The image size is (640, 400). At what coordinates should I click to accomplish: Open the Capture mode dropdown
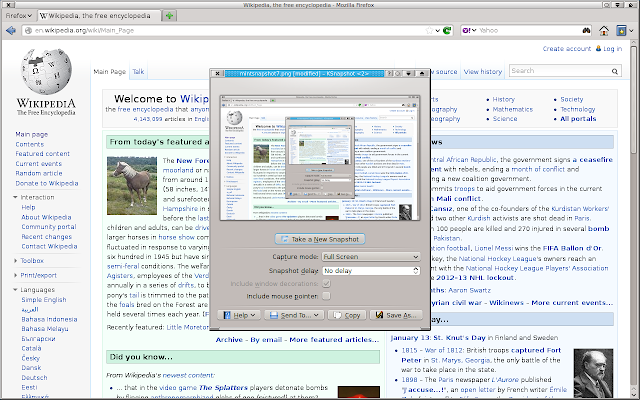tap(371, 257)
